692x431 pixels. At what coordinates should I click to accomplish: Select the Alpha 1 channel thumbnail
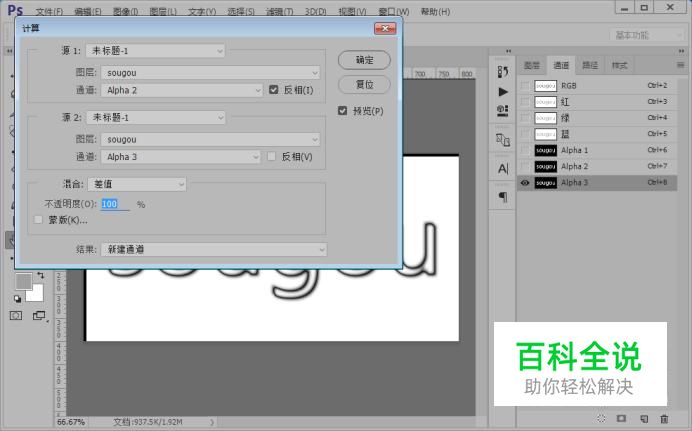coord(545,150)
